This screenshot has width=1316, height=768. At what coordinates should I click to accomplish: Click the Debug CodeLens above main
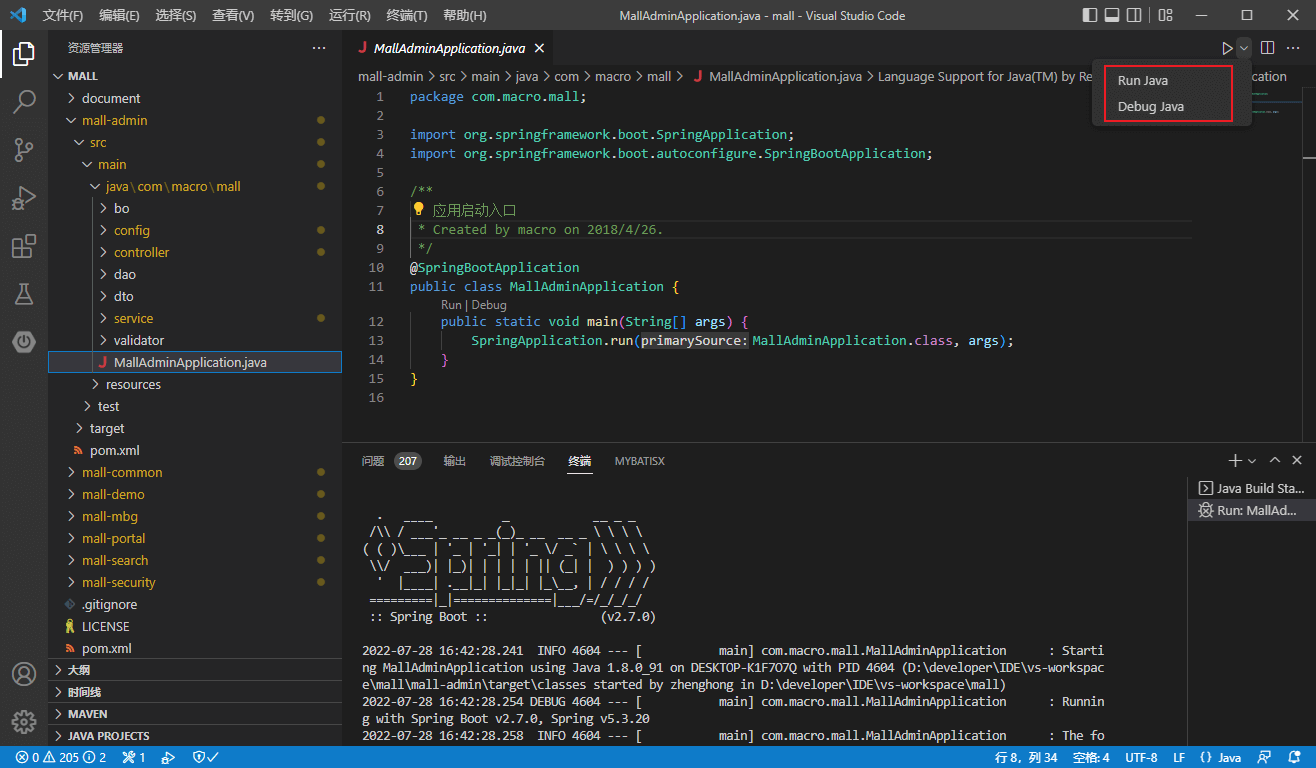coord(489,305)
